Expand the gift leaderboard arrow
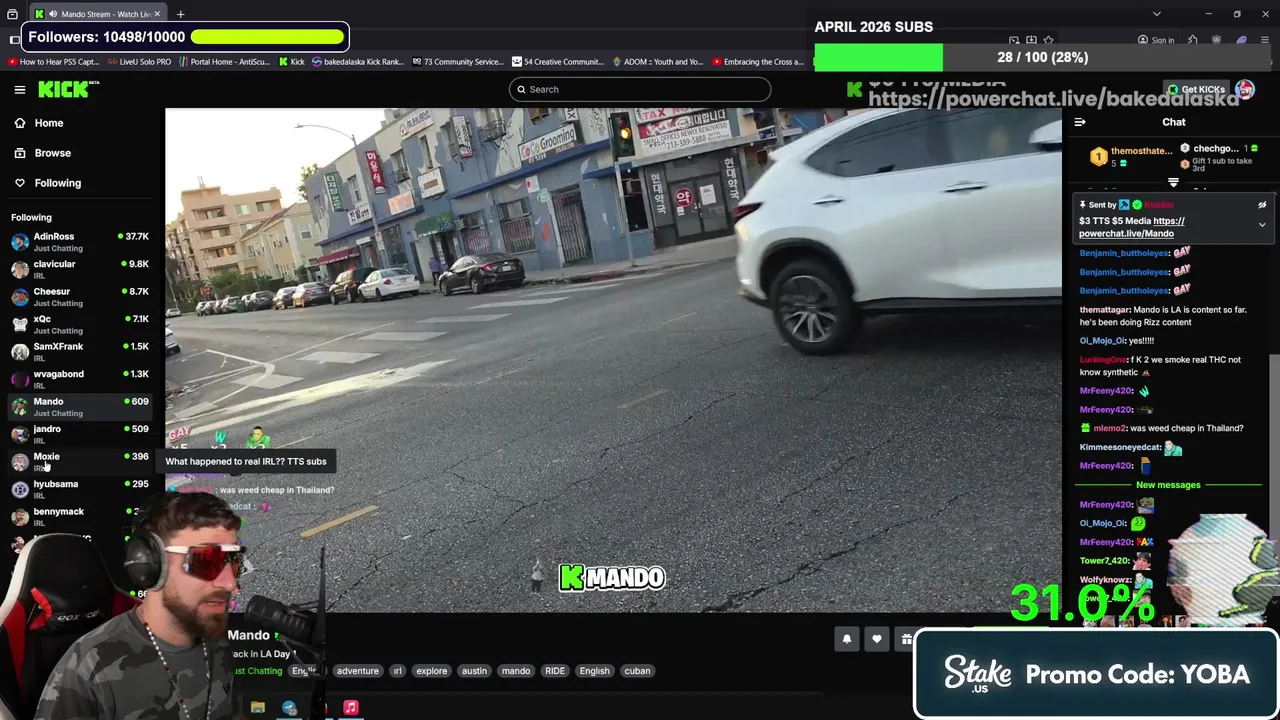 click(x=1173, y=183)
